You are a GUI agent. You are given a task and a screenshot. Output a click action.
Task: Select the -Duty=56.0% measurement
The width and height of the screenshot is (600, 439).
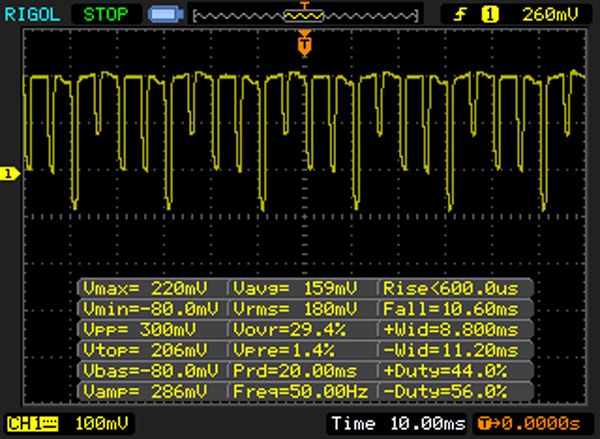click(445, 392)
